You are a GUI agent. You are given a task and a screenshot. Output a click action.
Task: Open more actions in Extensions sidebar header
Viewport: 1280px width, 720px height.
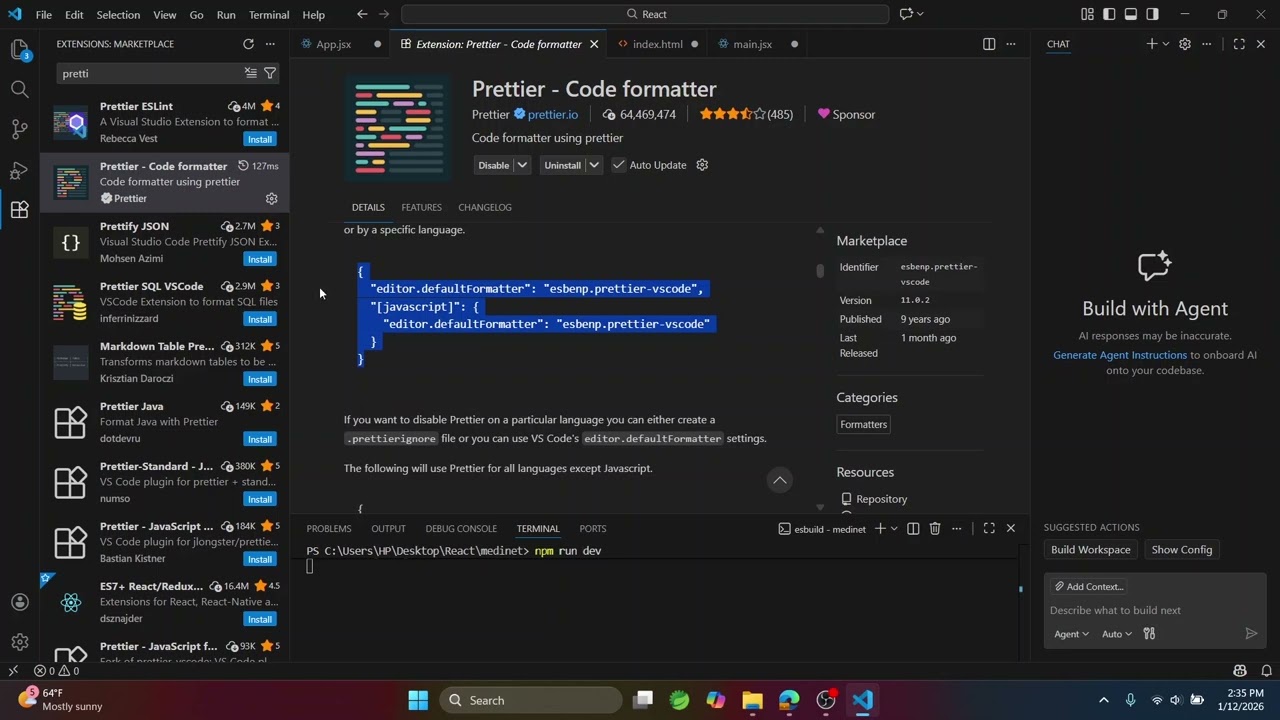pyautogui.click(x=270, y=44)
